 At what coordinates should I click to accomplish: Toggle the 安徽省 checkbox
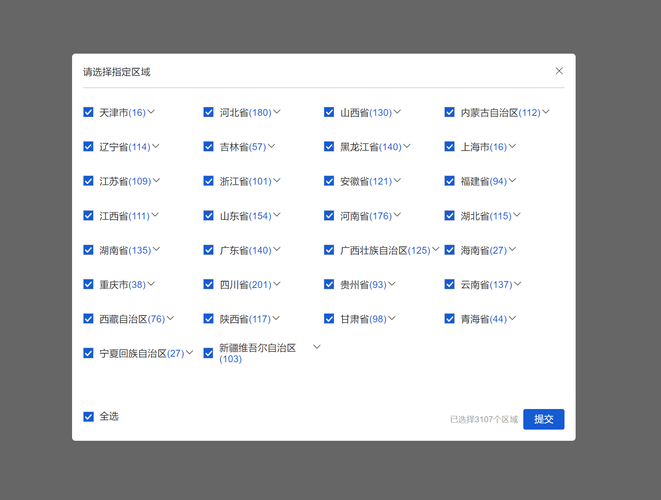(329, 181)
